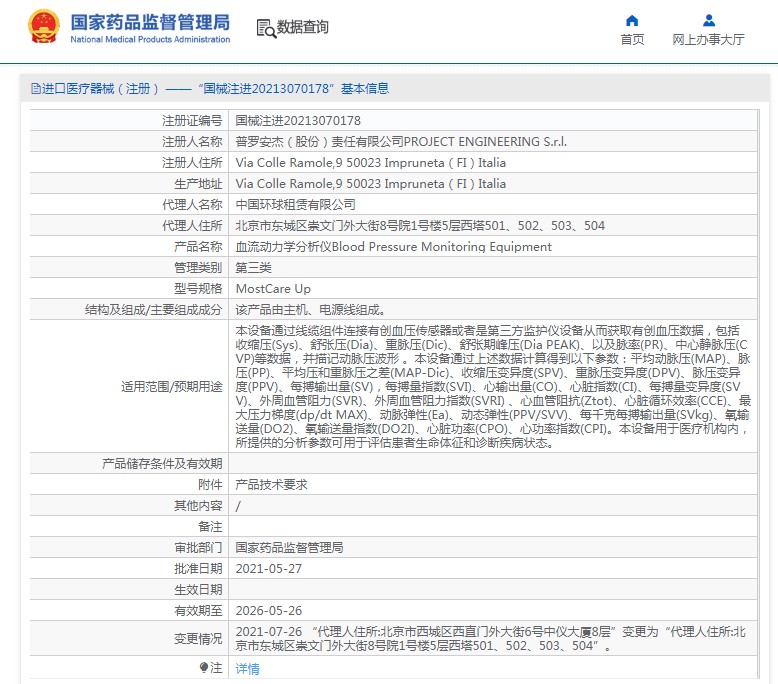Click the 其他内容 label
778x684 pixels.
point(198,505)
